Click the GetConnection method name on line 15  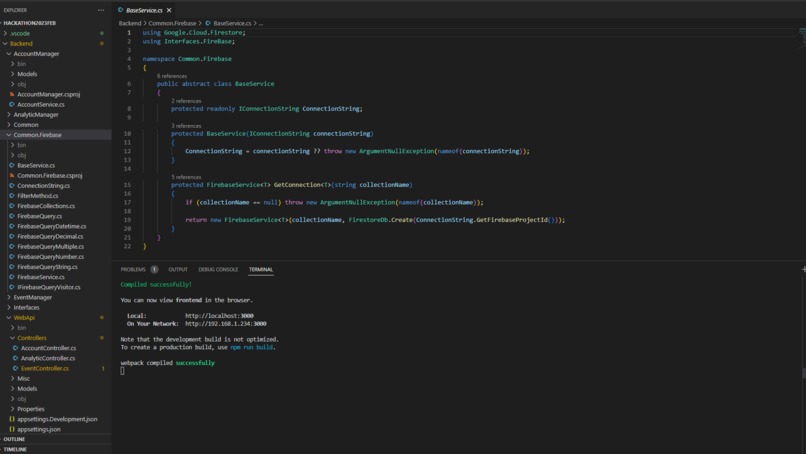pos(298,185)
